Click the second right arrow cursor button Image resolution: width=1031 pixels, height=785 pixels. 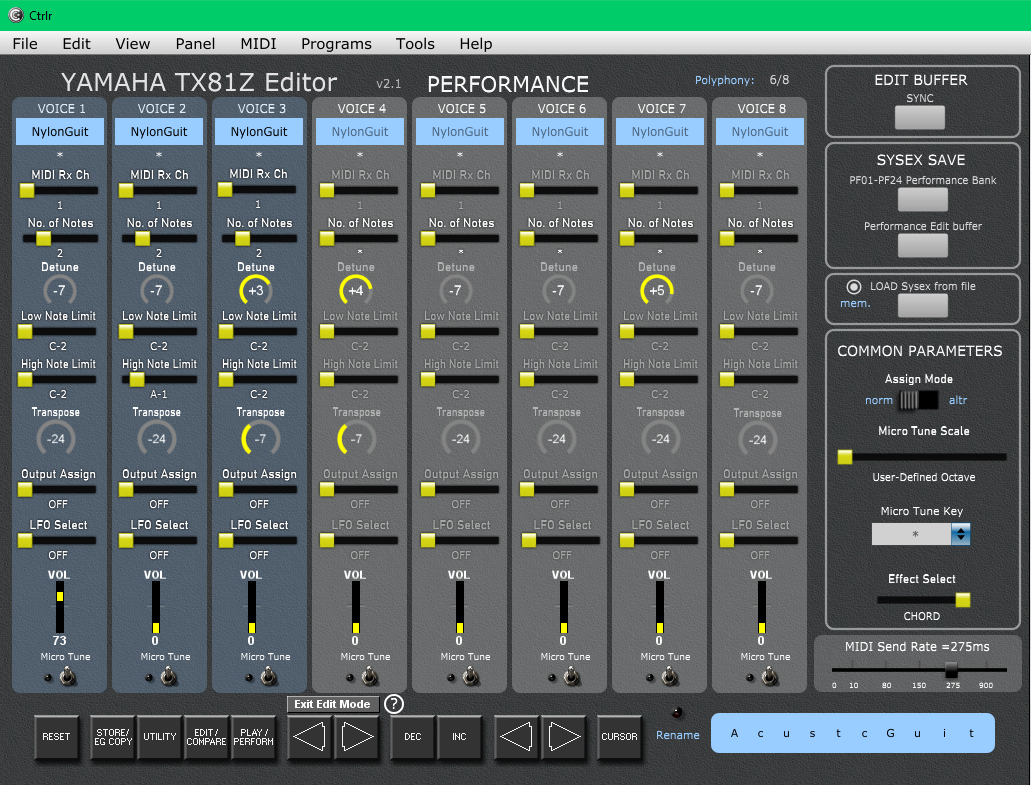pyautogui.click(x=564, y=737)
